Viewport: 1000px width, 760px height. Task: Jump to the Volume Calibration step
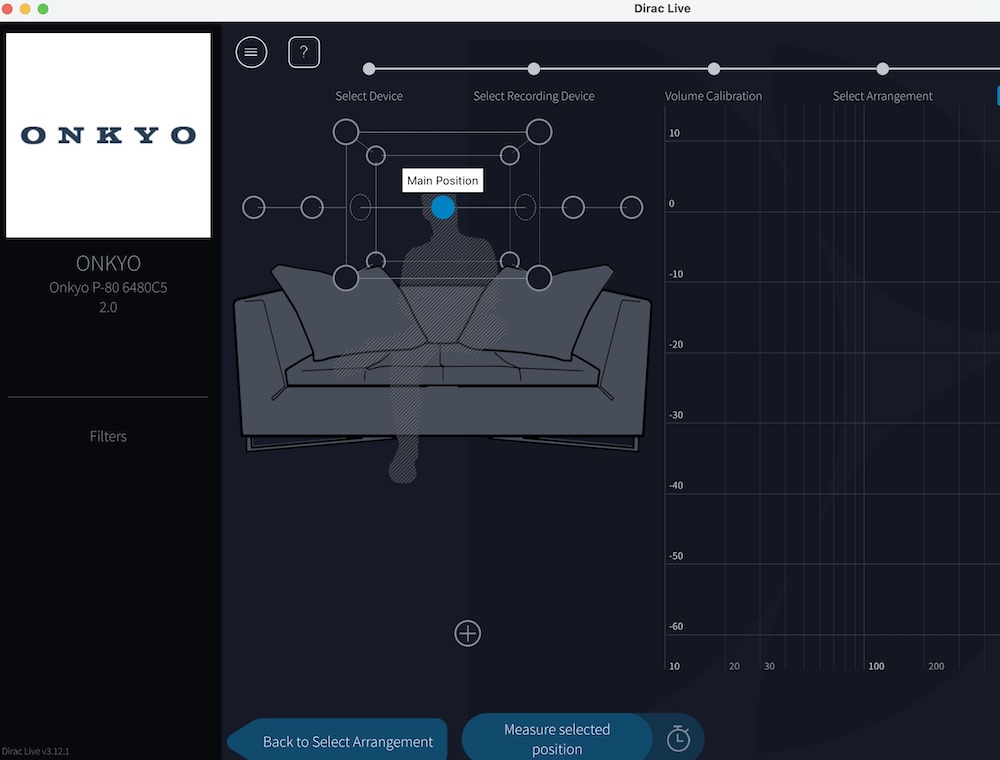point(713,69)
